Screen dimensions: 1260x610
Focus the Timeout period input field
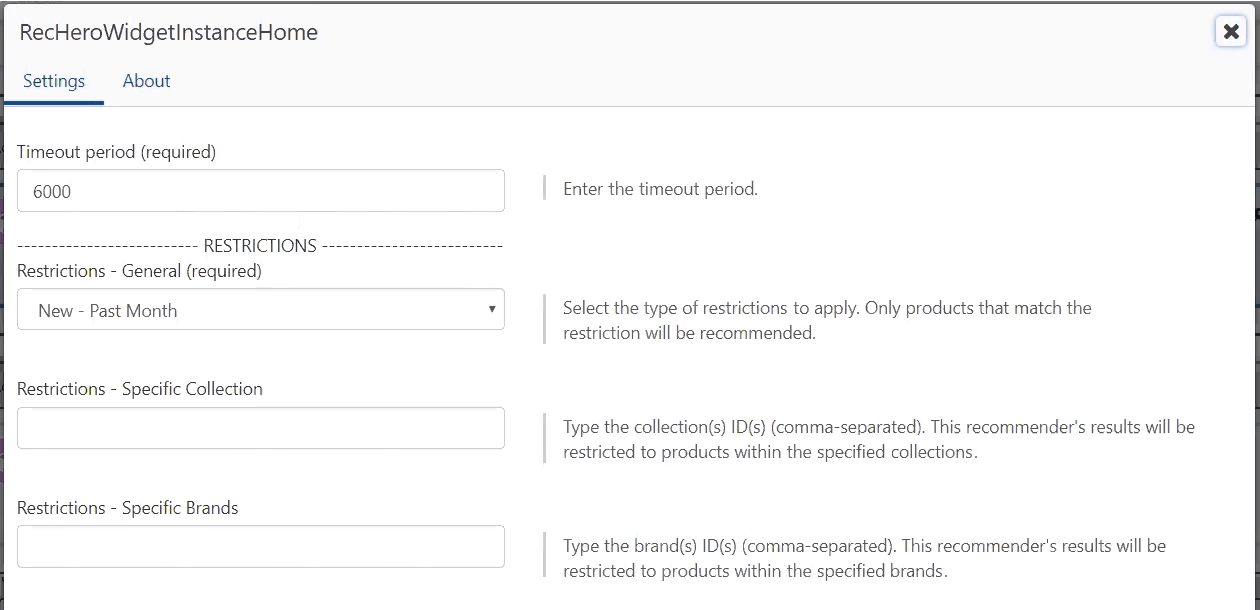tap(260, 191)
